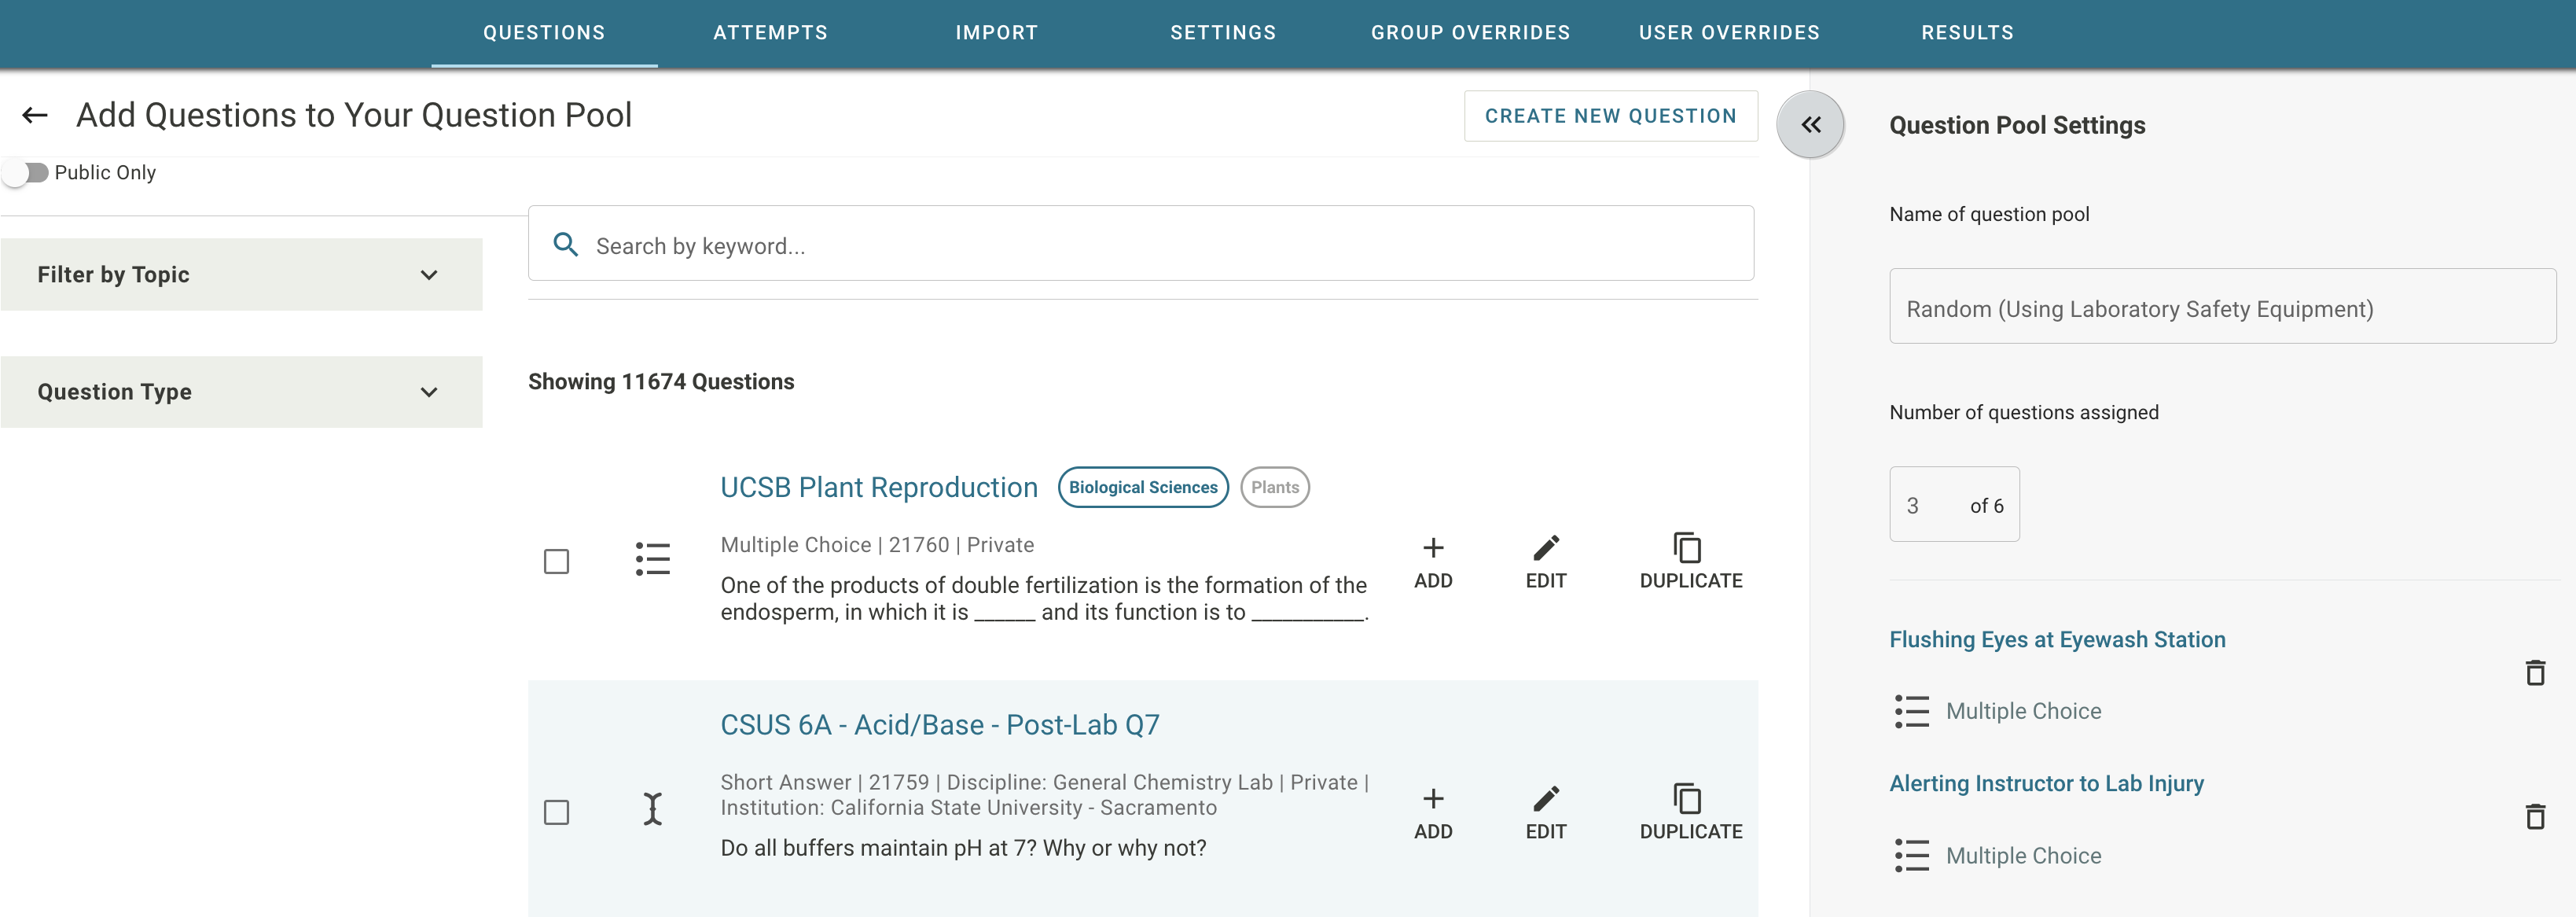Open the Results tab
This screenshot has height=917, width=2576.
tap(1967, 33)
